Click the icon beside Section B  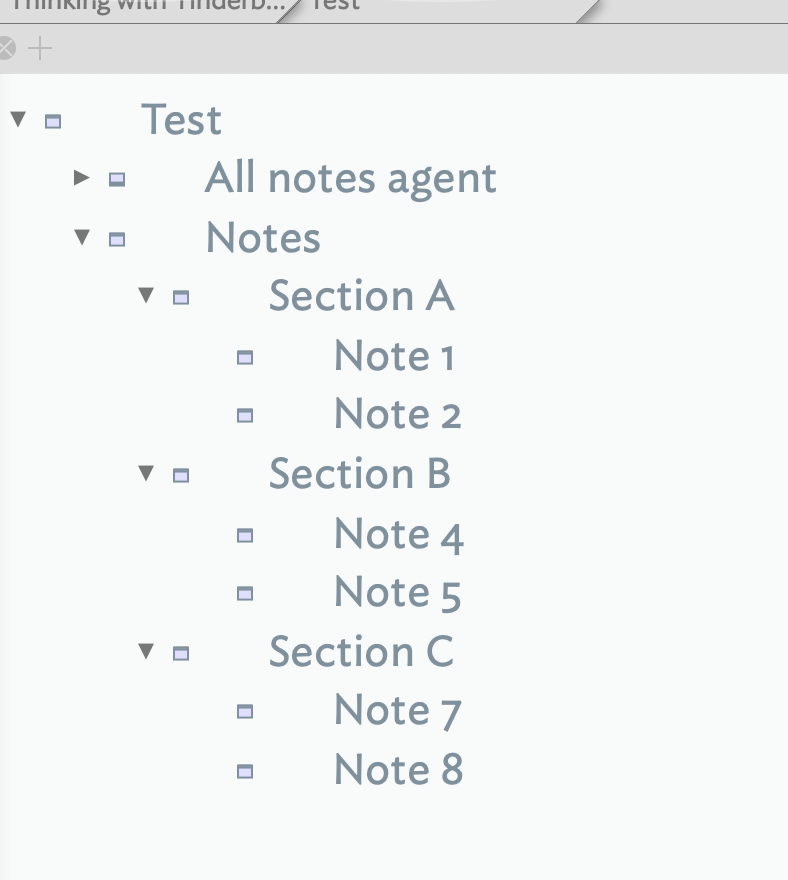pyautogui.click(x=181, y=475)
